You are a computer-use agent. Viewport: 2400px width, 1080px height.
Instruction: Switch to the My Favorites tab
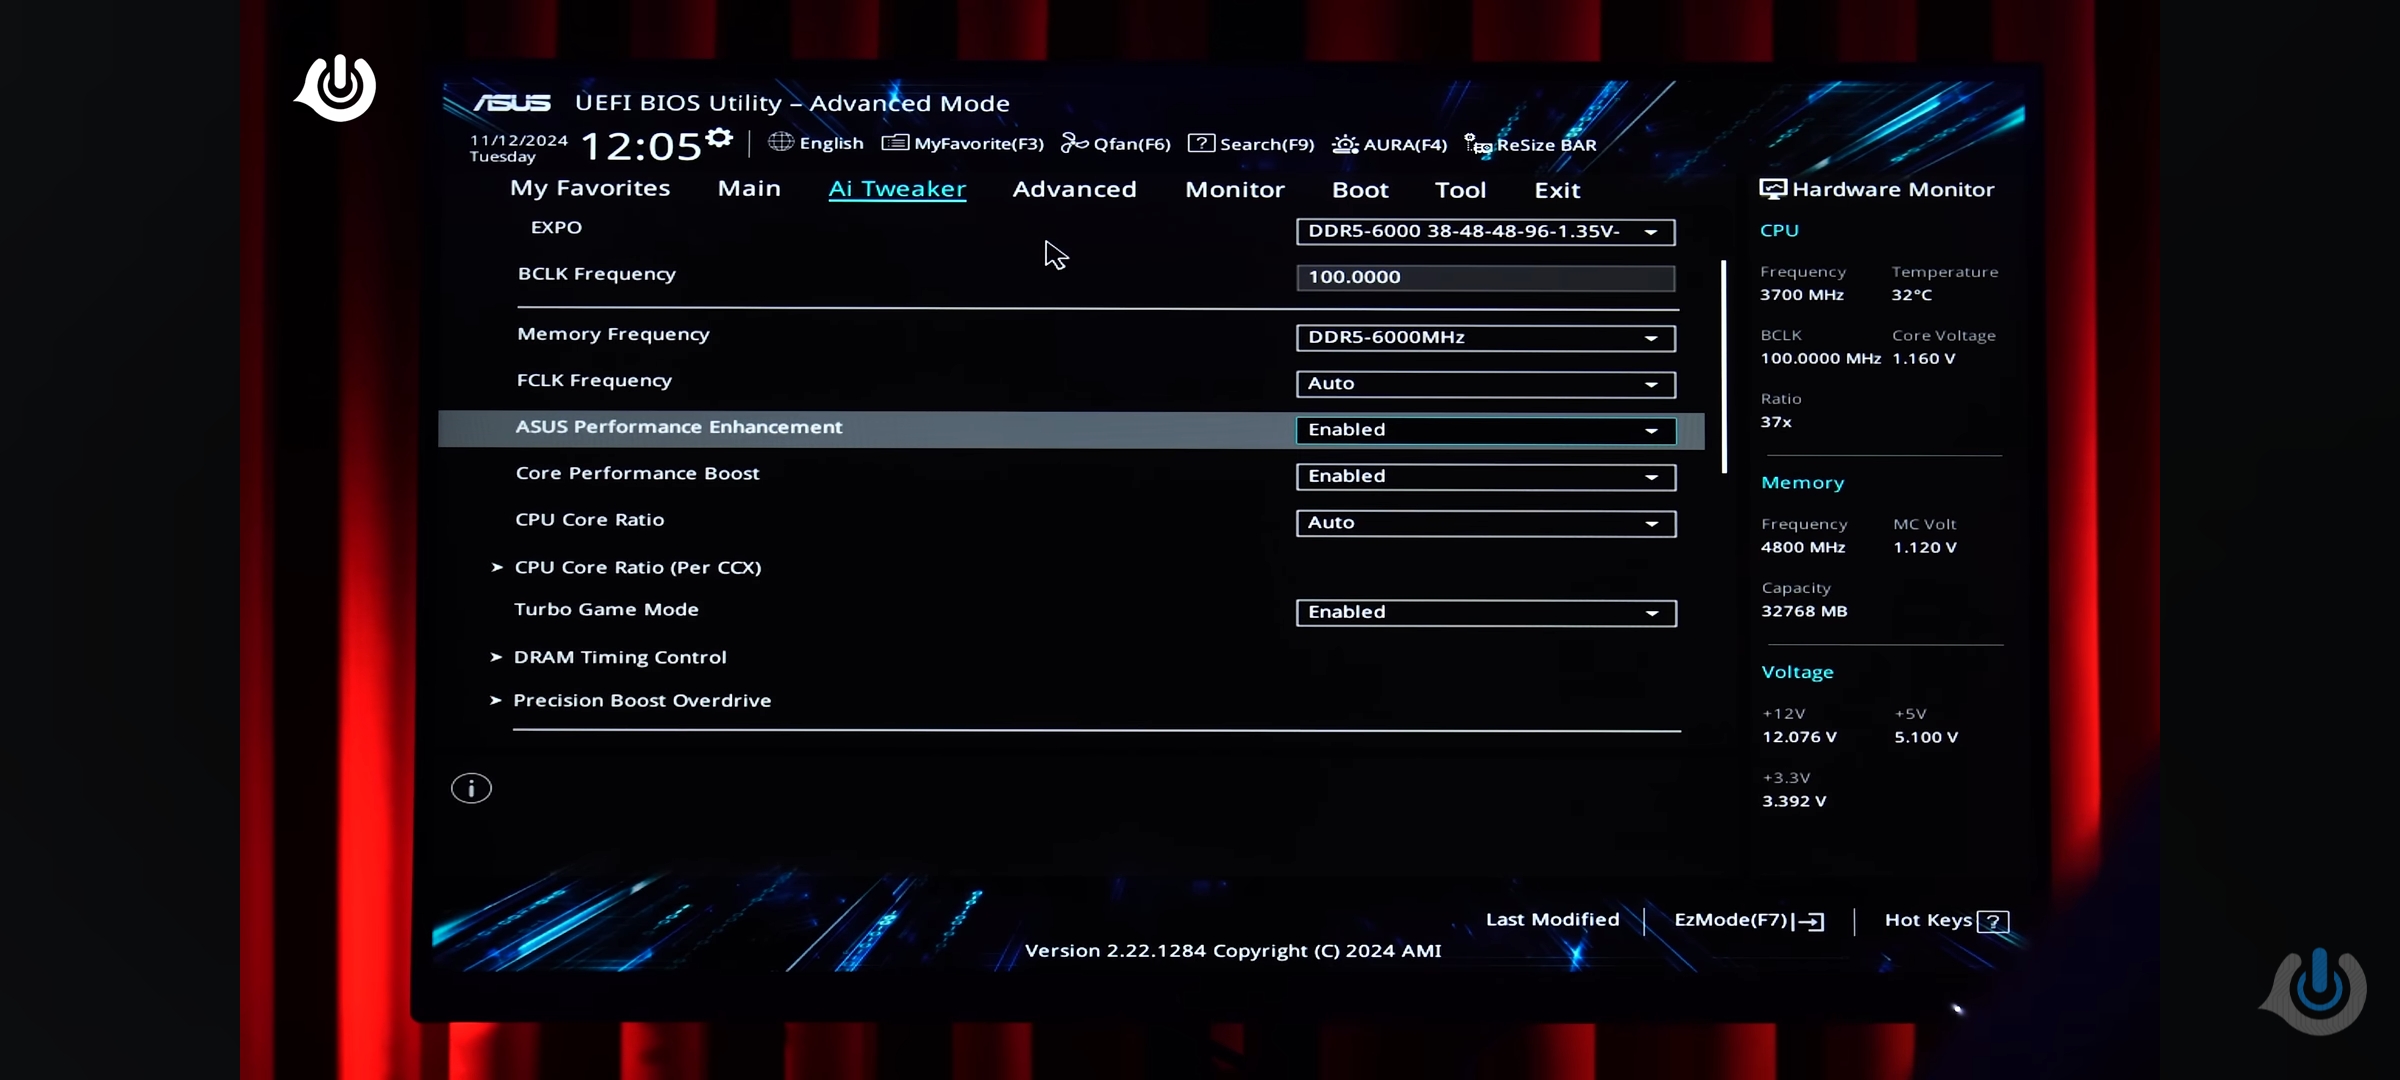coord(590,188)
